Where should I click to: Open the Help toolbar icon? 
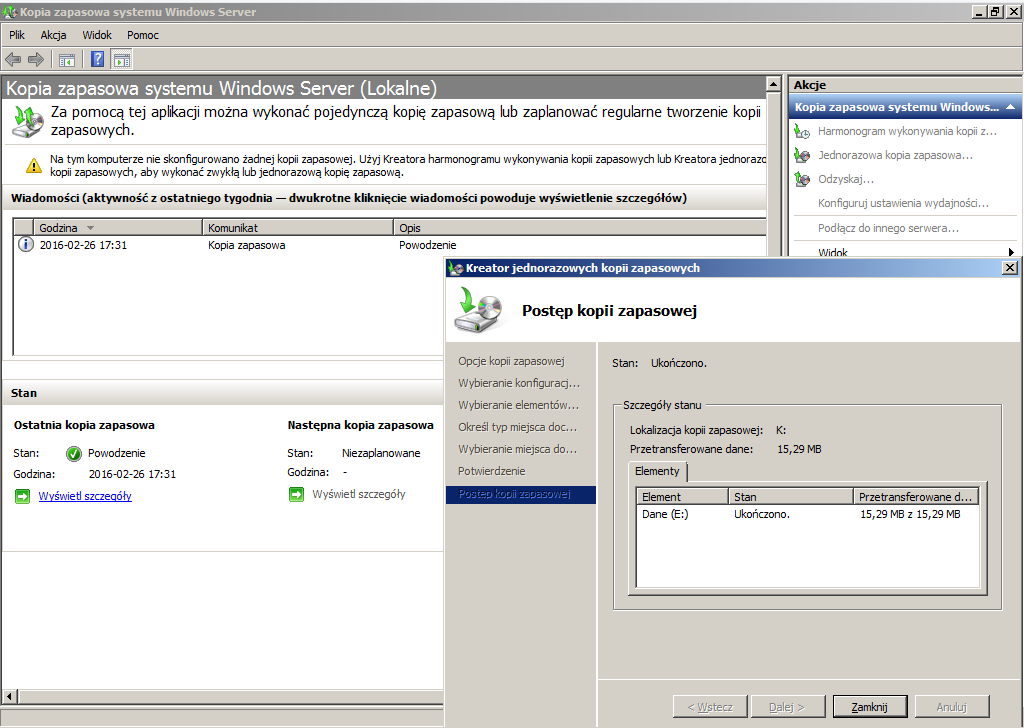point(97,59)
